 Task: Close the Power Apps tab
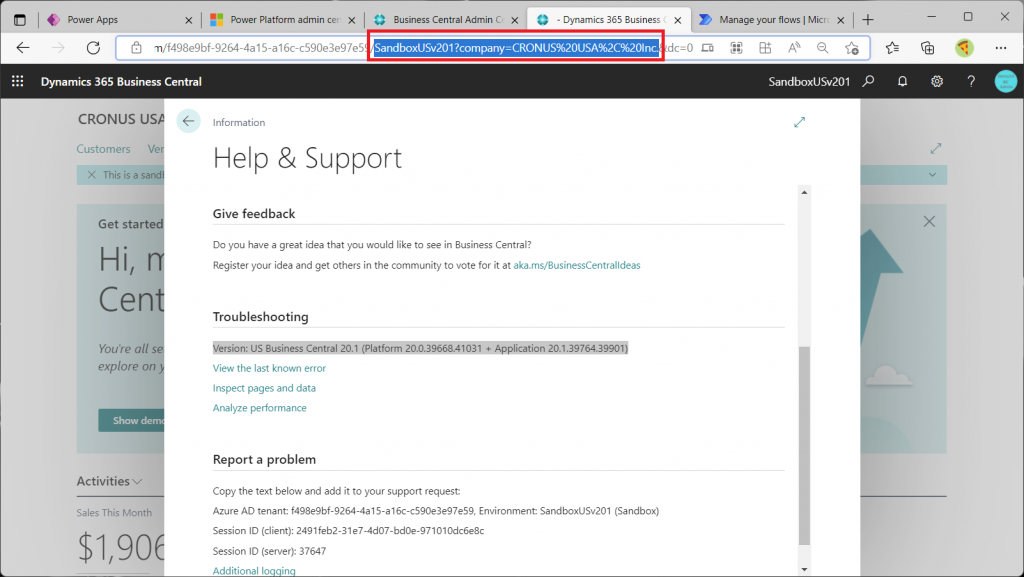click(189, 20)
